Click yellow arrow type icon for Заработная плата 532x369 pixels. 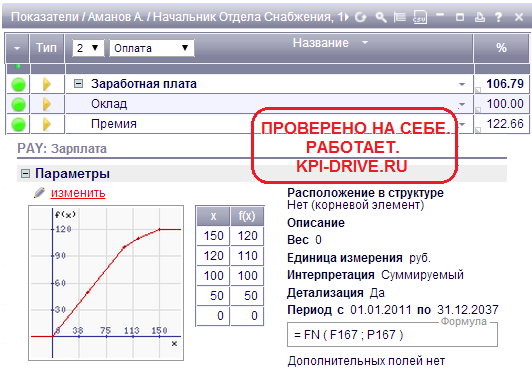46,84
